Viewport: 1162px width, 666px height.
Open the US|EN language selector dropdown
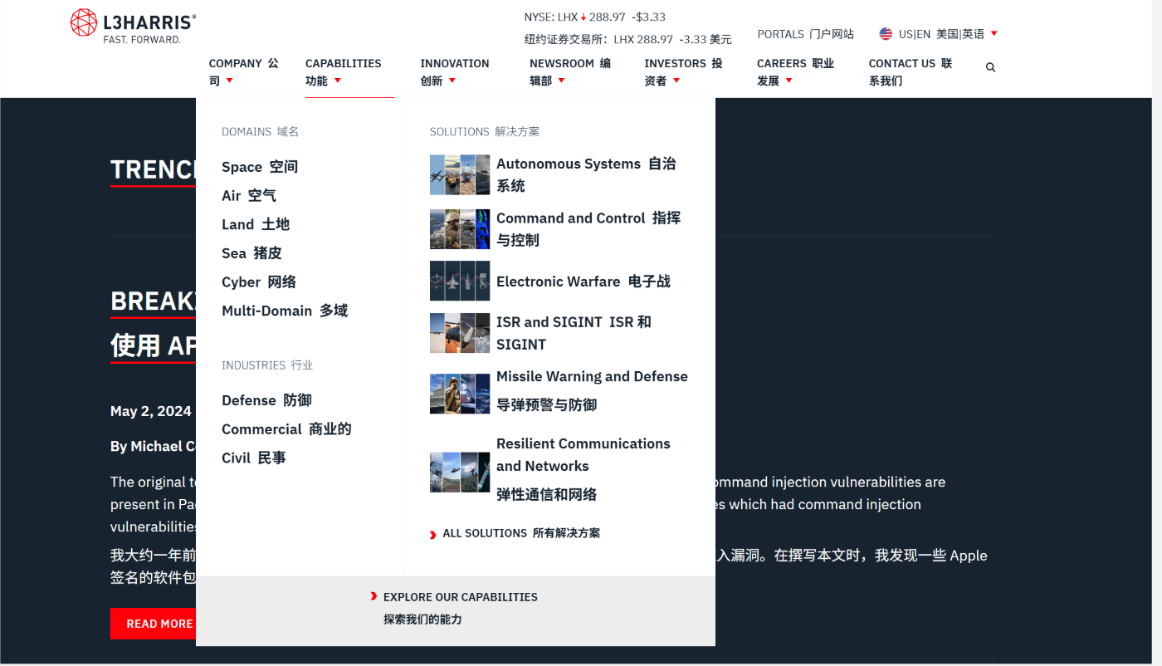pyautogui.click(x=940, y=34)
